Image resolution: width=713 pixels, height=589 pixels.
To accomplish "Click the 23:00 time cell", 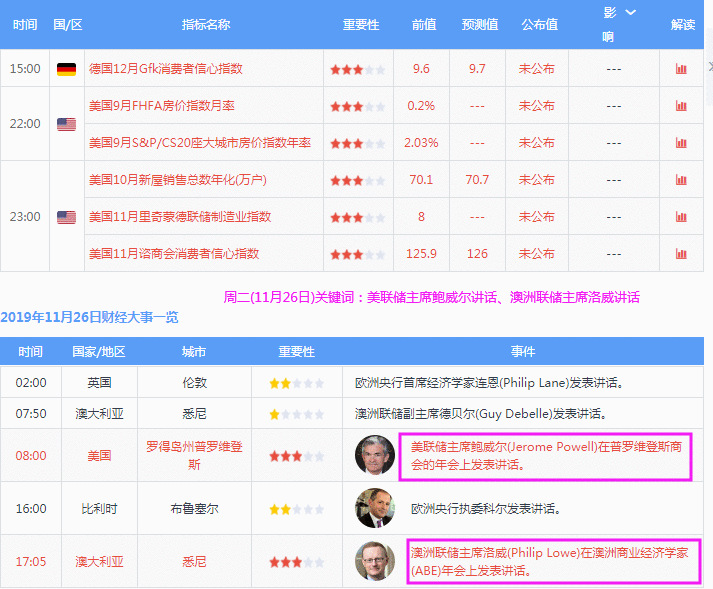I will coord(25,216).
